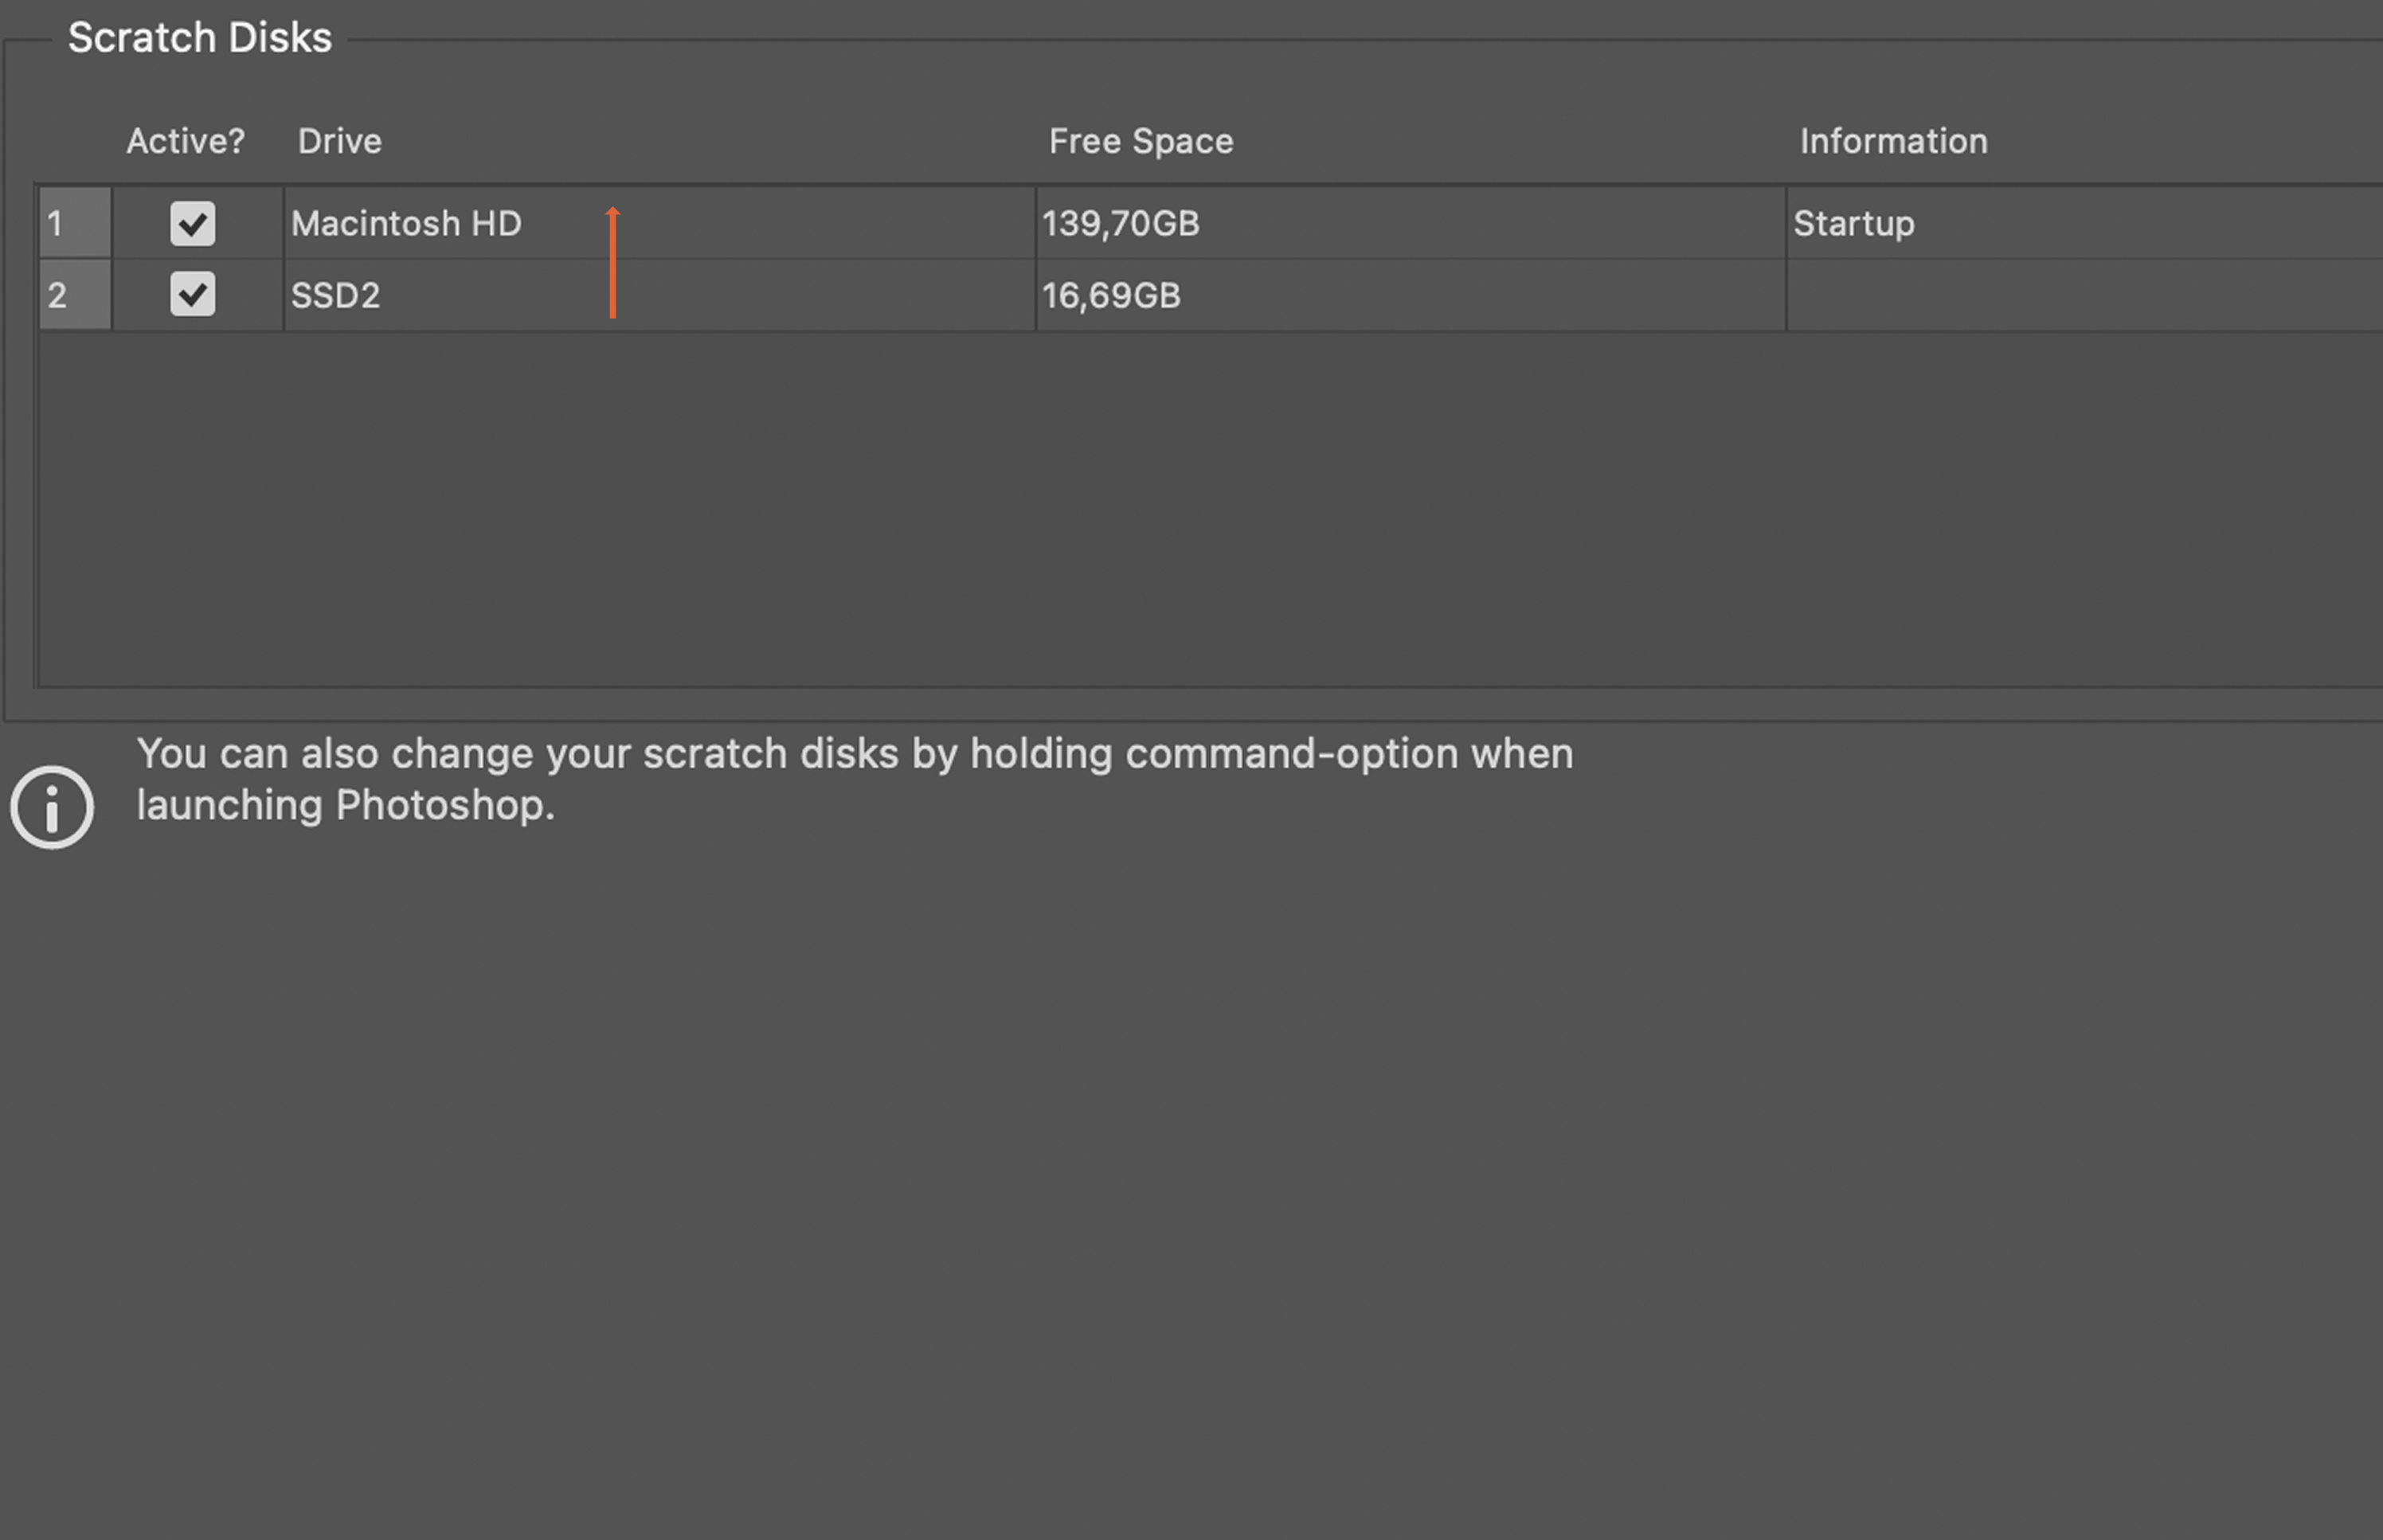2383x1540 pixels.
Task: Click the orange up arrow
Action: [x=613, y=262]
